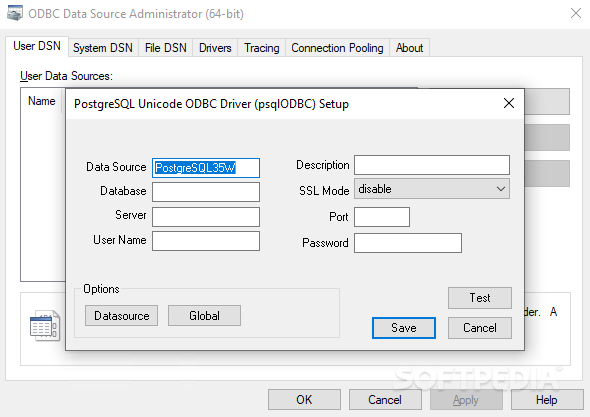Save the data source settings
This screenshot has width=590, height=417.
(404, 328)
